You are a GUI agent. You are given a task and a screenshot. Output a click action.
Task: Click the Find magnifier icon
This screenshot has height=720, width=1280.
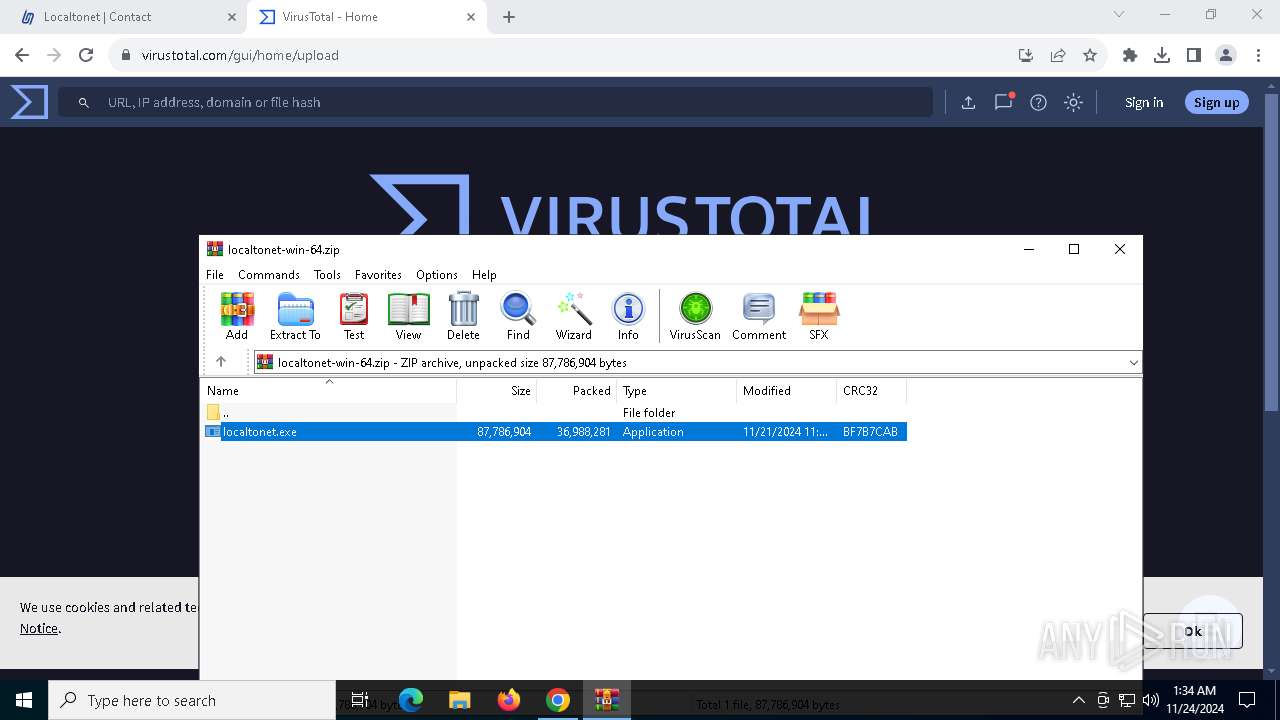pos(518,316)
